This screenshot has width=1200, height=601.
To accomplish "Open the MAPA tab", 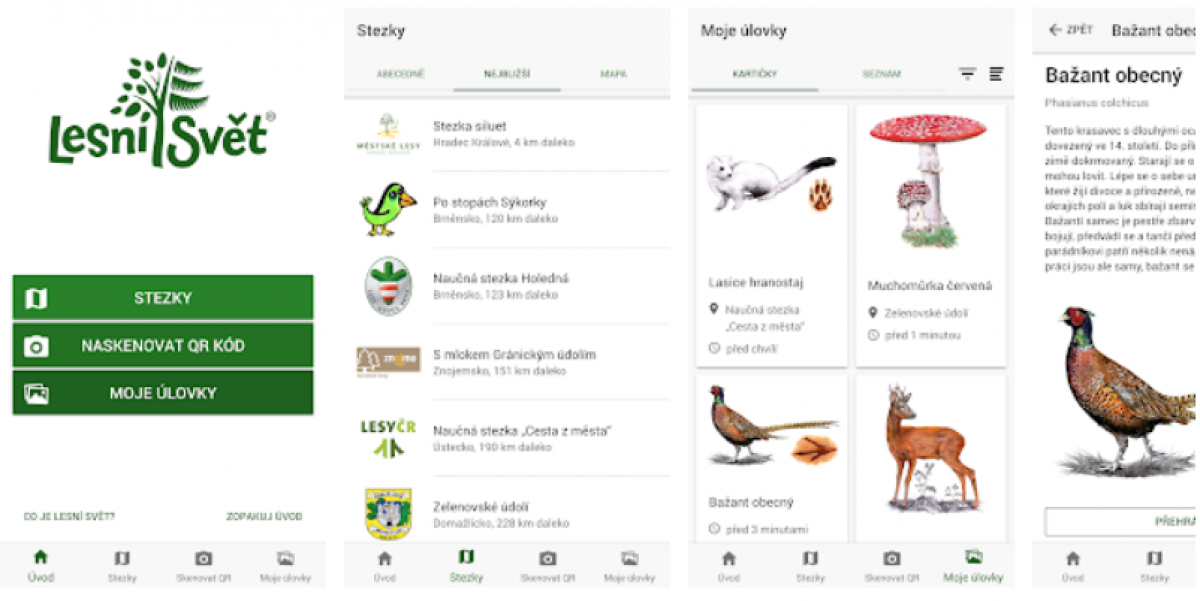I will click(613, 74).
